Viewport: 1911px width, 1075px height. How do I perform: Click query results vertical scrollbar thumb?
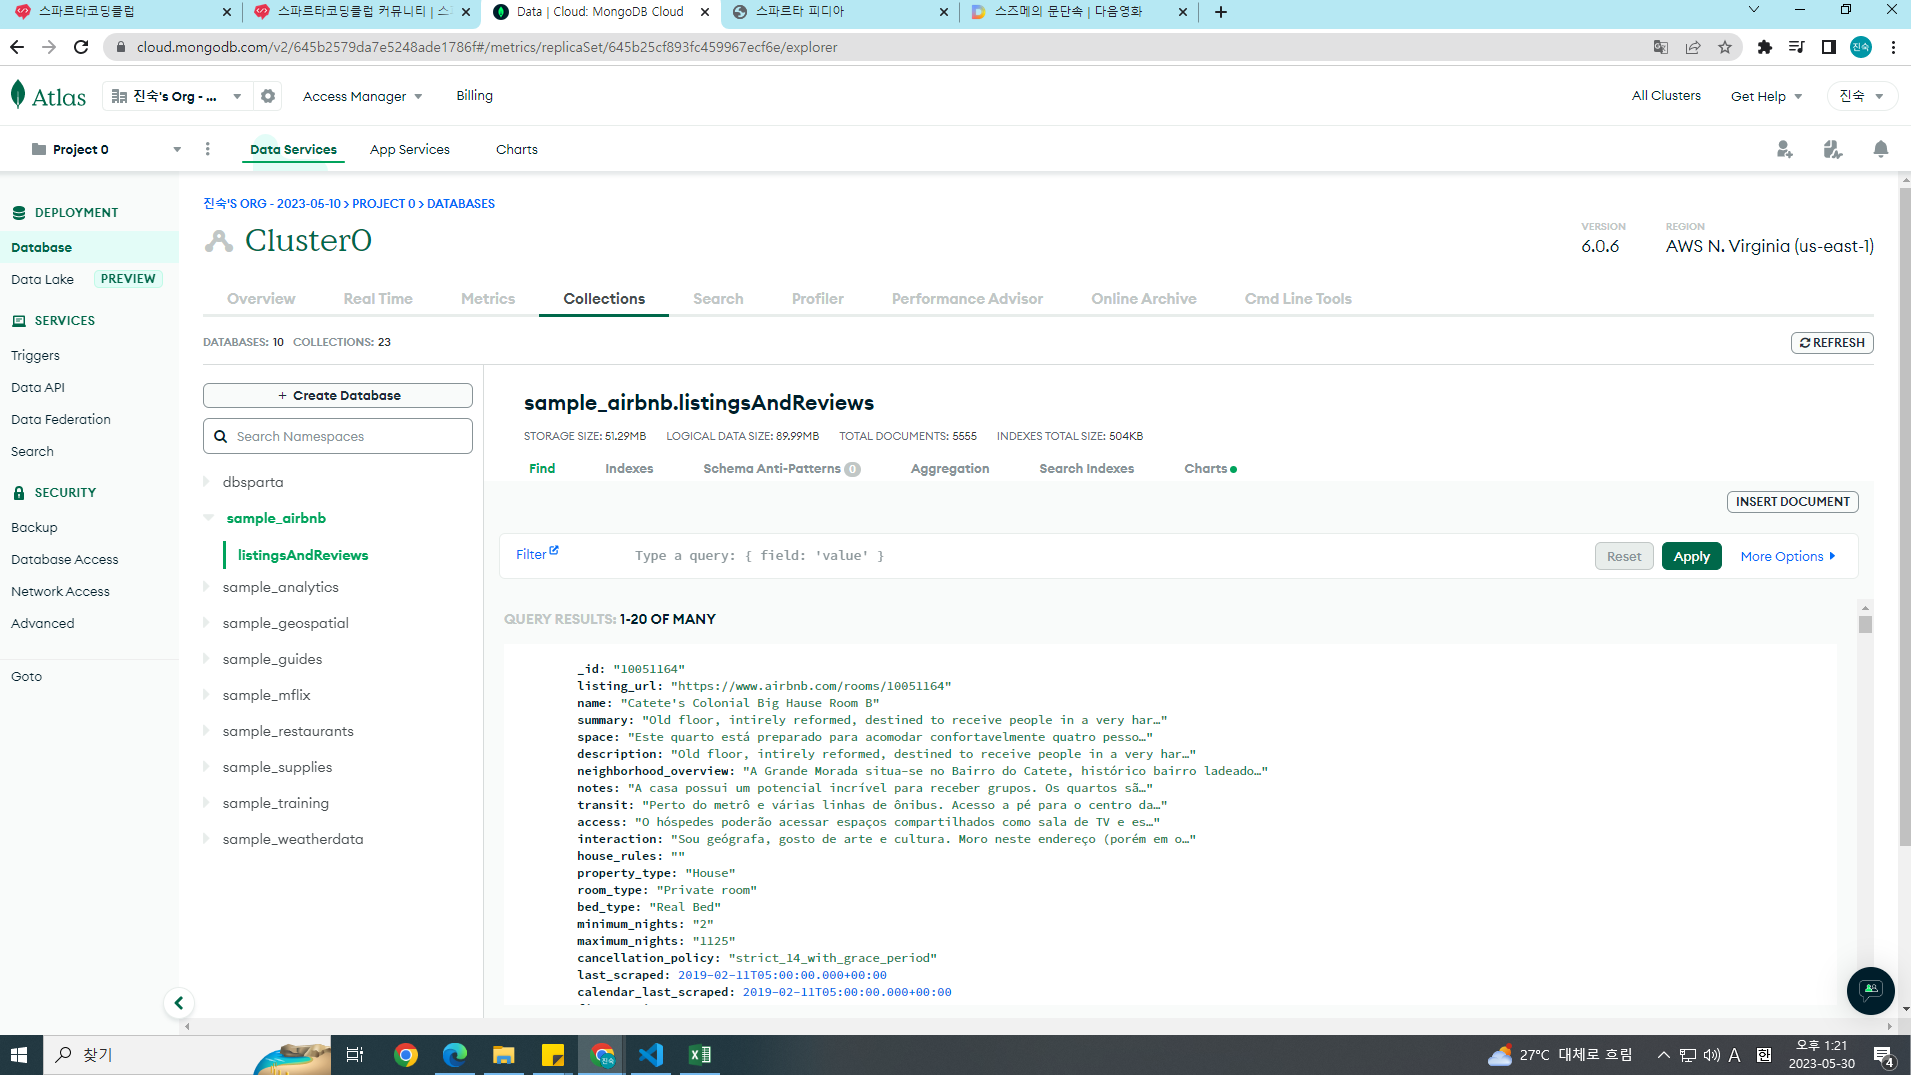pos(1865,624)
